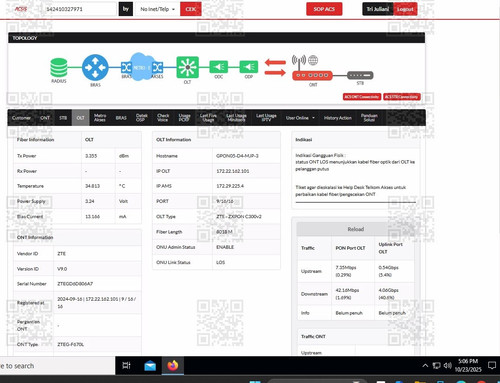
Task: Click the Firefox taskbar icon
Action: coord(173,366)
